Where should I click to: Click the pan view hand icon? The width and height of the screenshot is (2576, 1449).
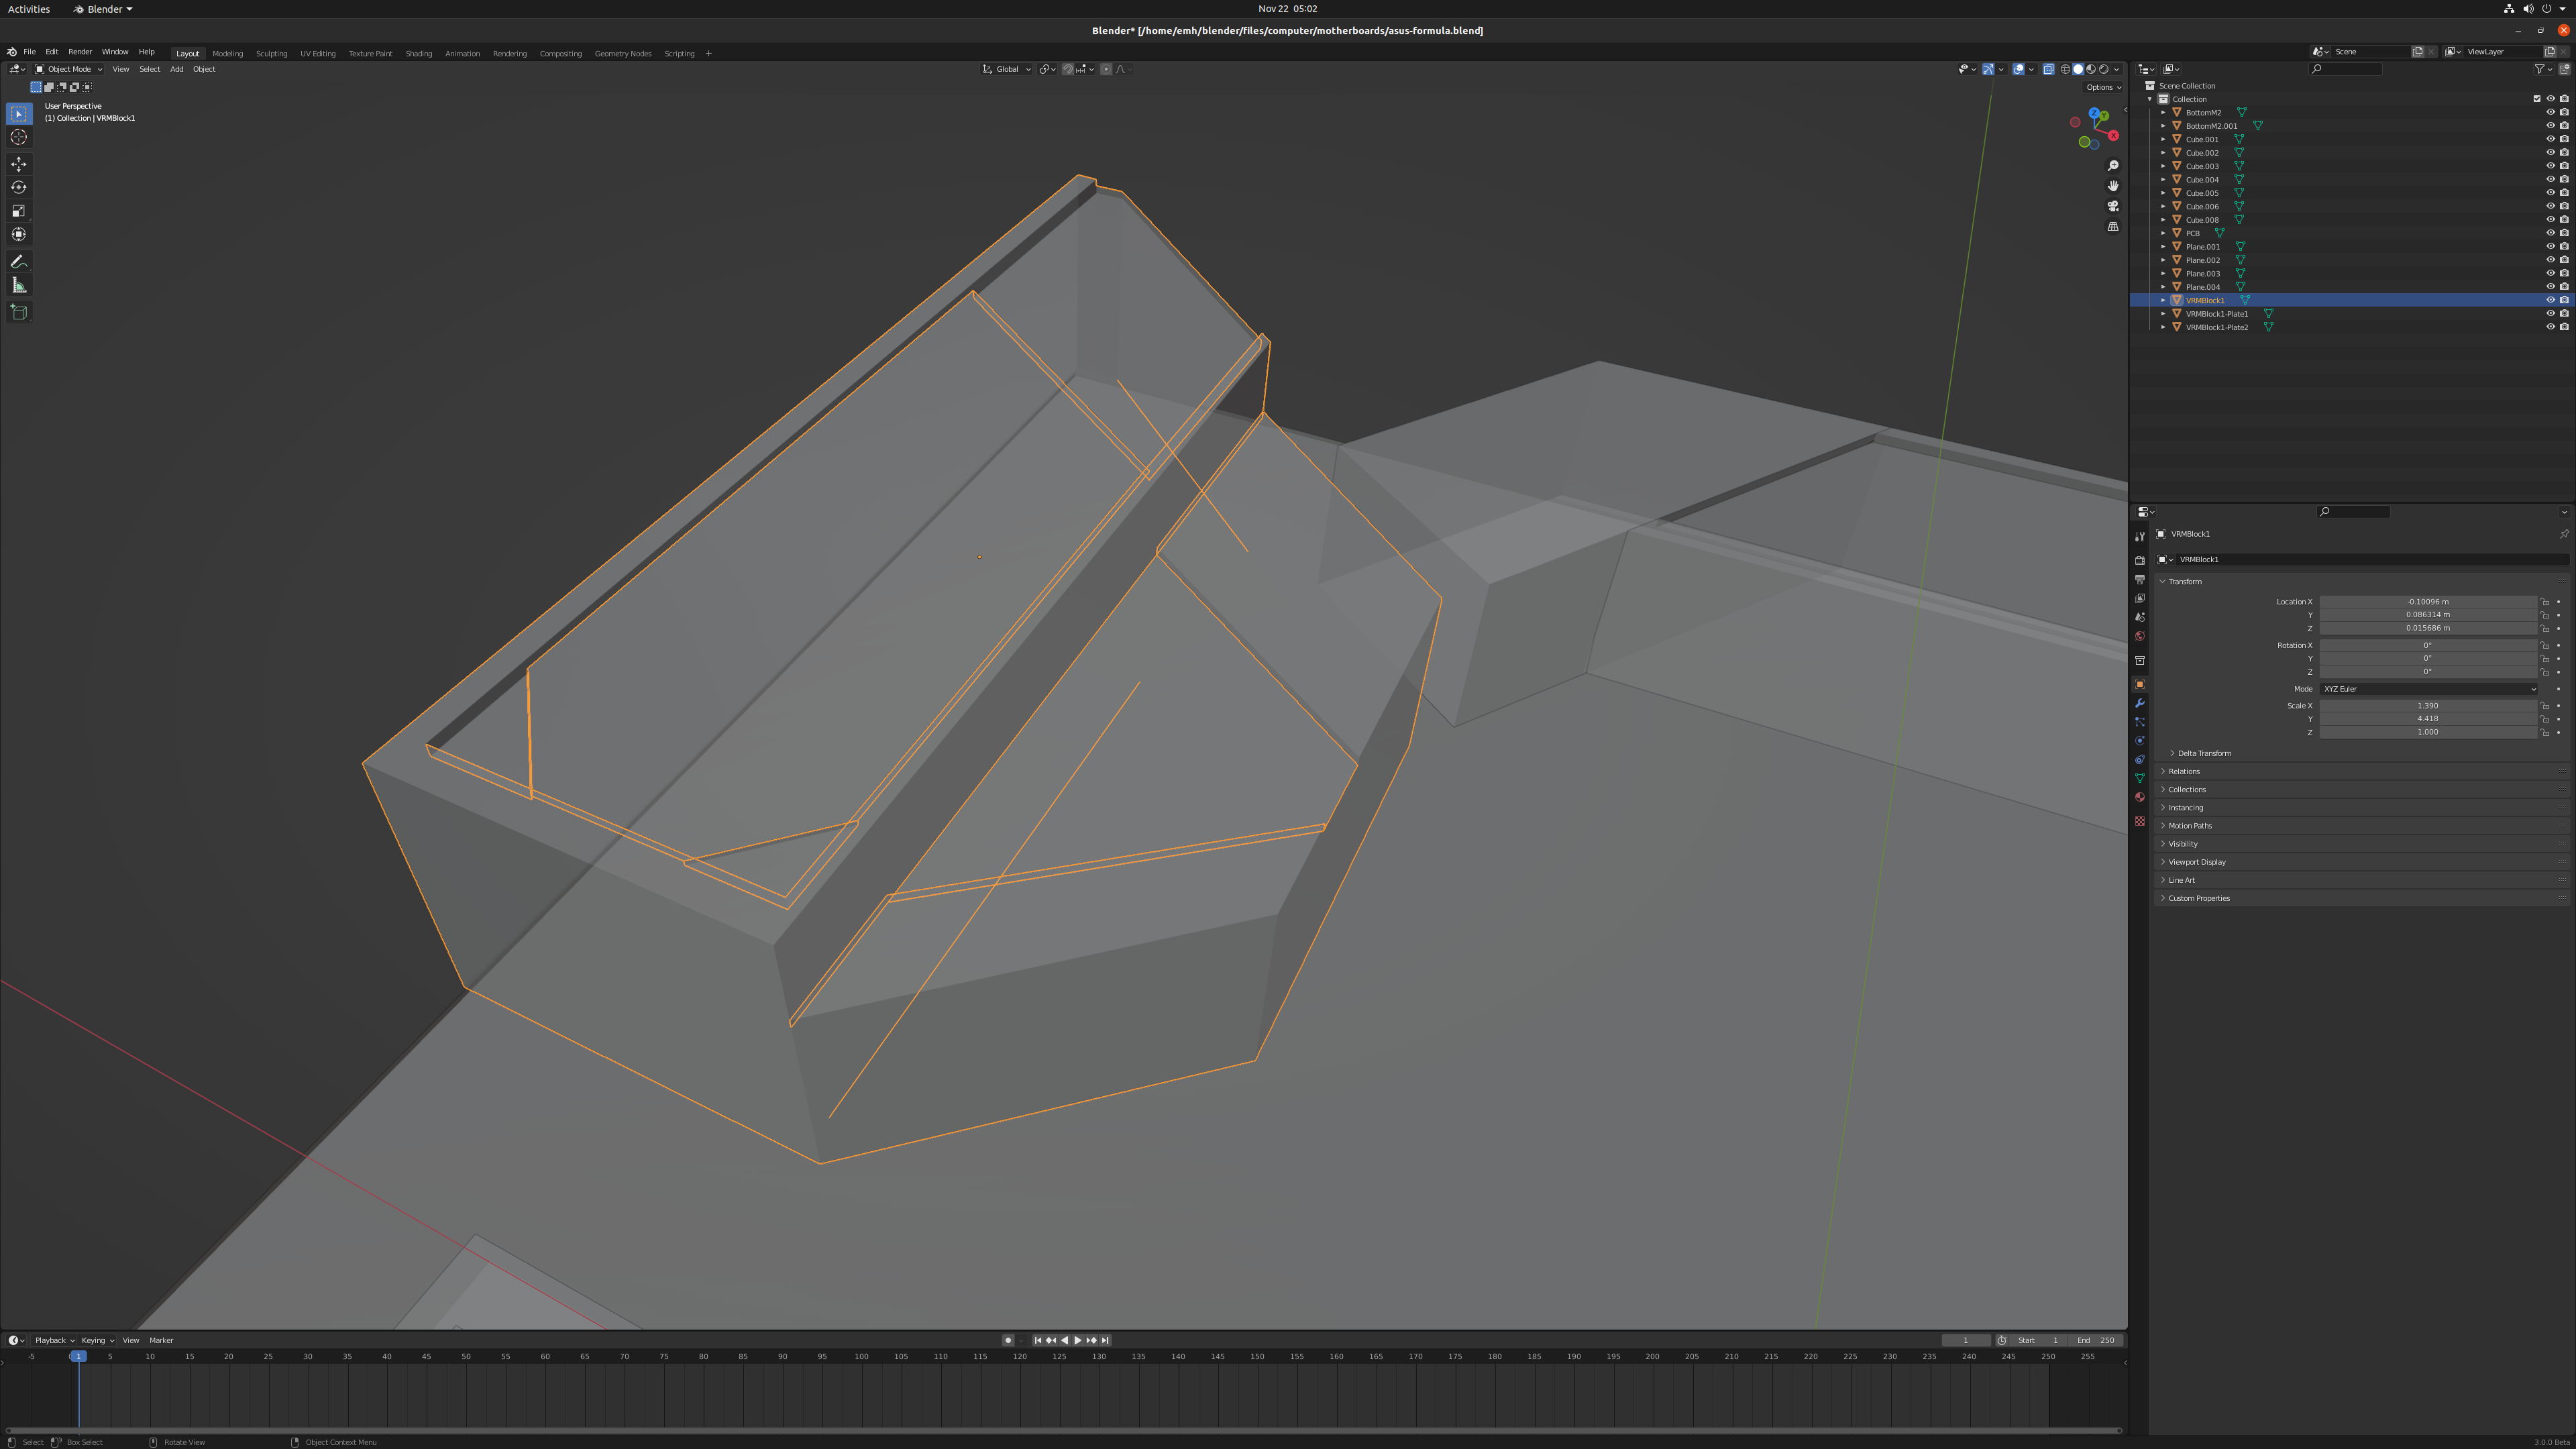point(2113,186)
